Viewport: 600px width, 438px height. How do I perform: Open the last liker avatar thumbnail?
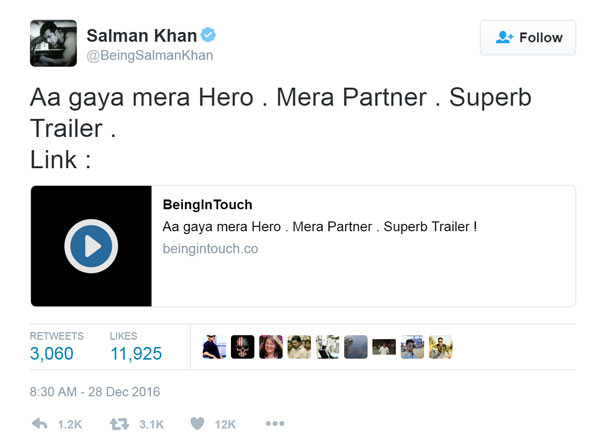tap(441, 347)
